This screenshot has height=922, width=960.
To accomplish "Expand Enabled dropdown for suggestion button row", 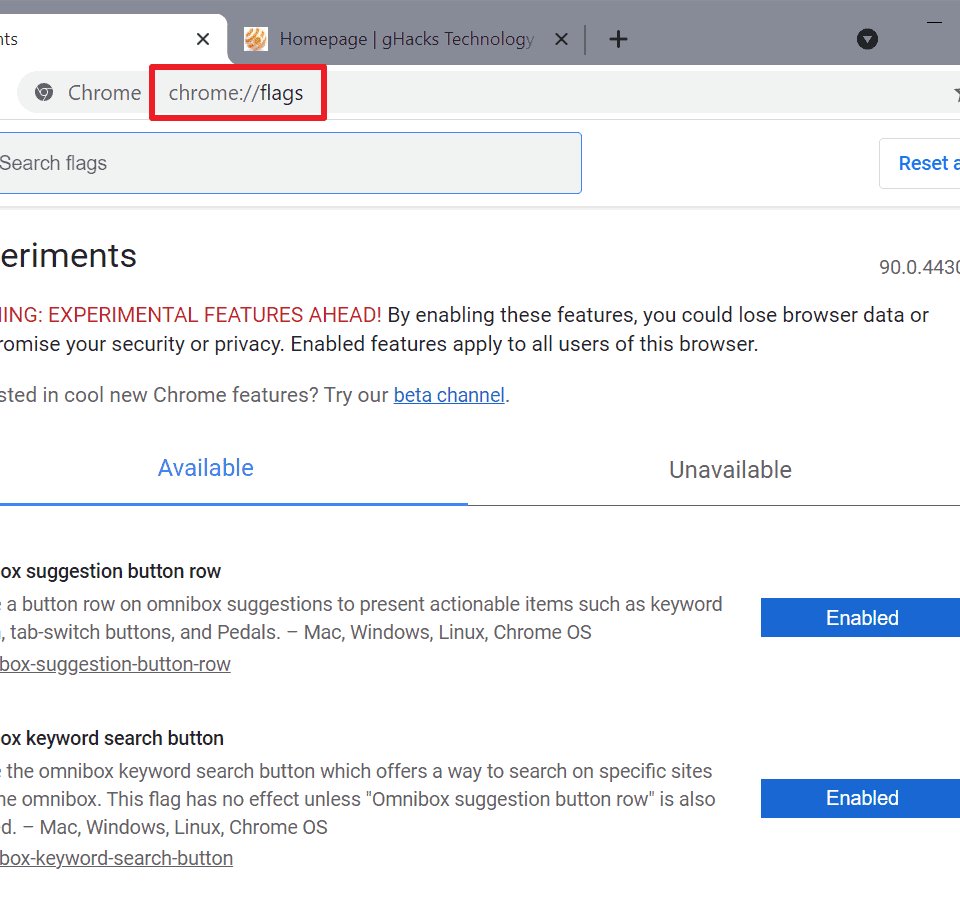I will pos(861,618).
